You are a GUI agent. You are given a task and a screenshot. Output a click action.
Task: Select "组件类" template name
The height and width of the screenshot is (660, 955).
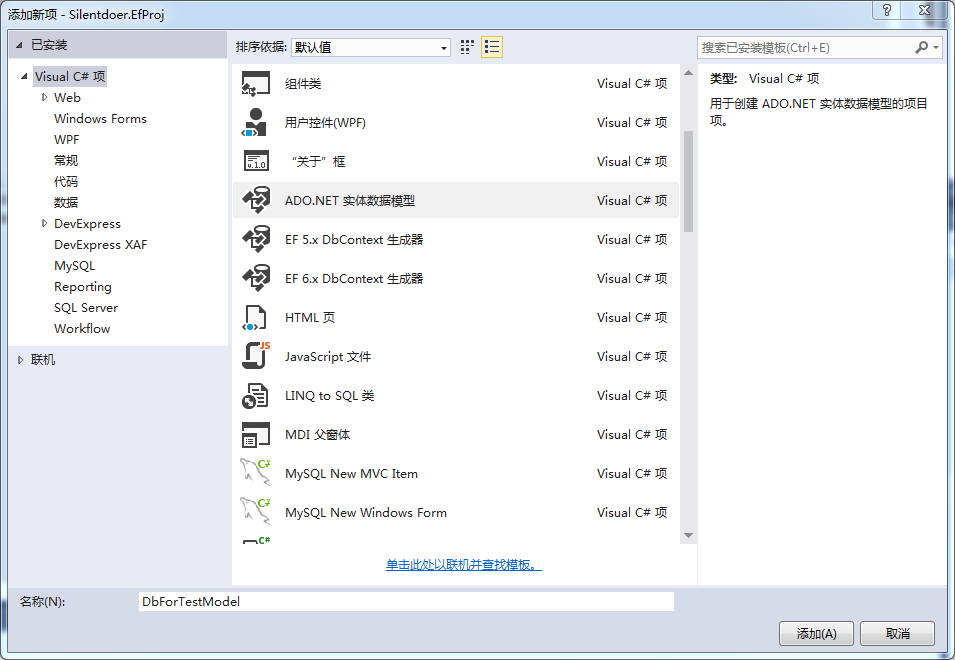point(303,83)
